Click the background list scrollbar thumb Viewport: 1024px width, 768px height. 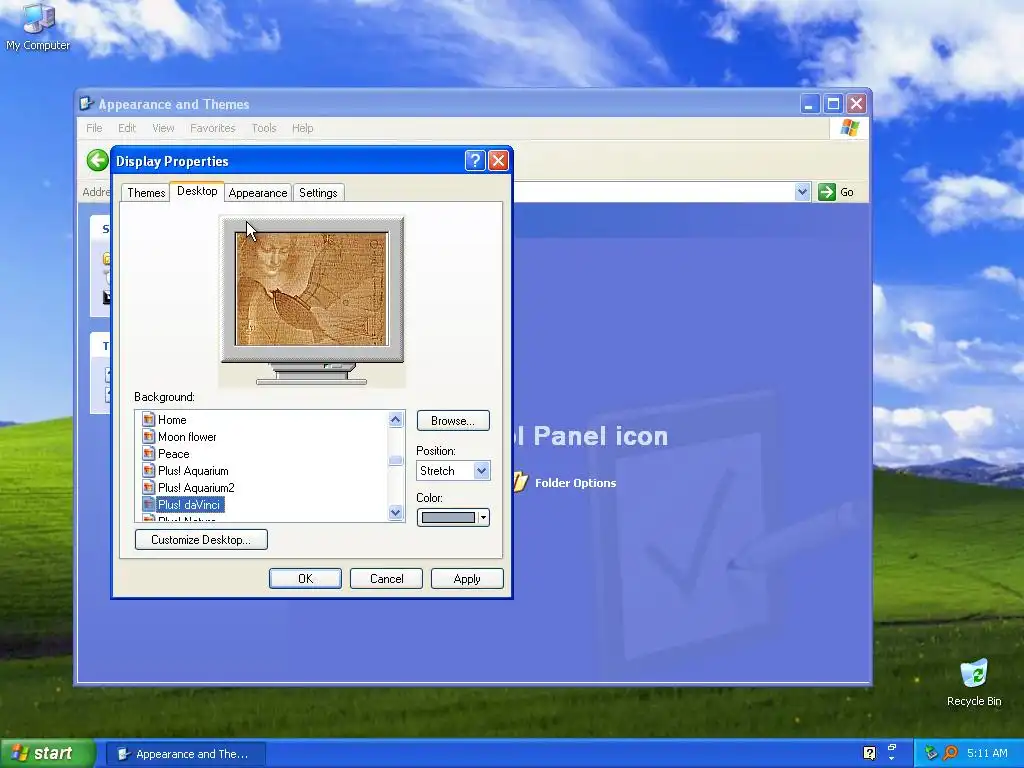point(395,460)
